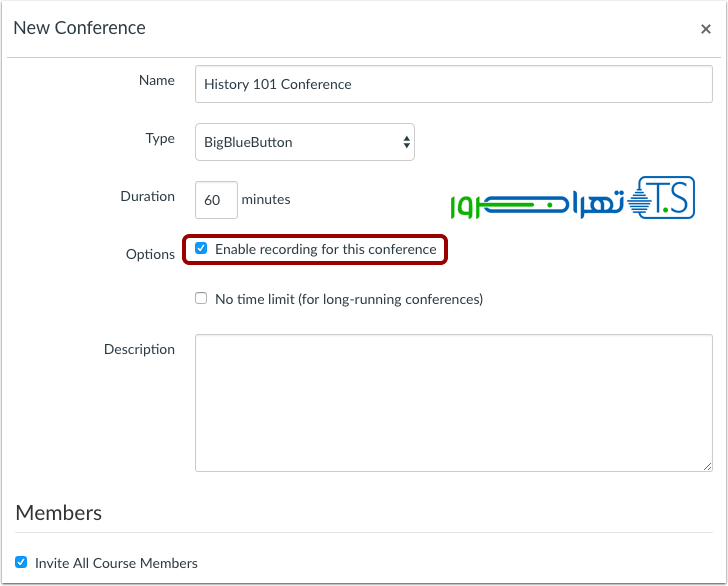Check the No time limit checkbox
Screen dimensions: 728x586
(201, 298)
